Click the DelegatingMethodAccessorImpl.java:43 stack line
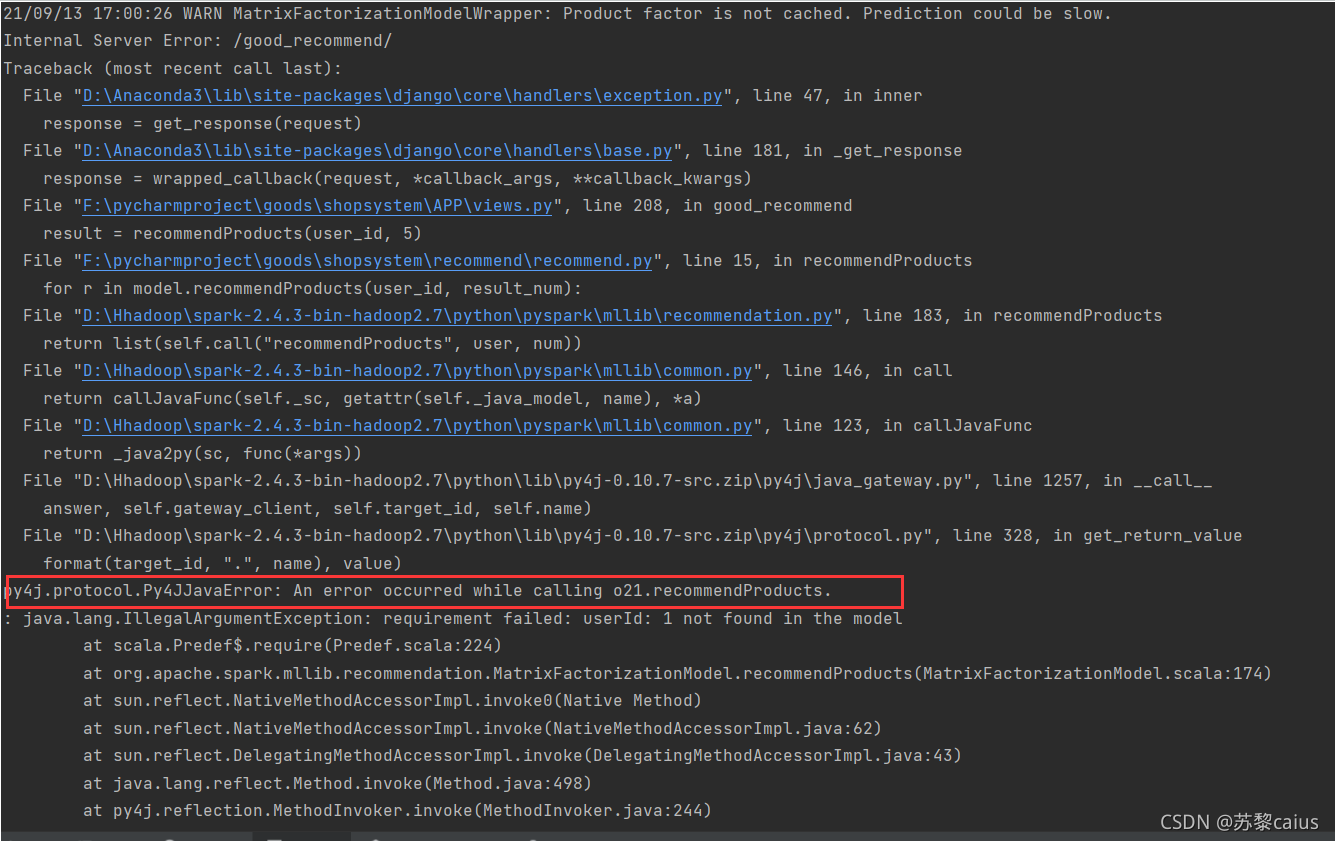The image size is (1335, 841). pos(522,756)
